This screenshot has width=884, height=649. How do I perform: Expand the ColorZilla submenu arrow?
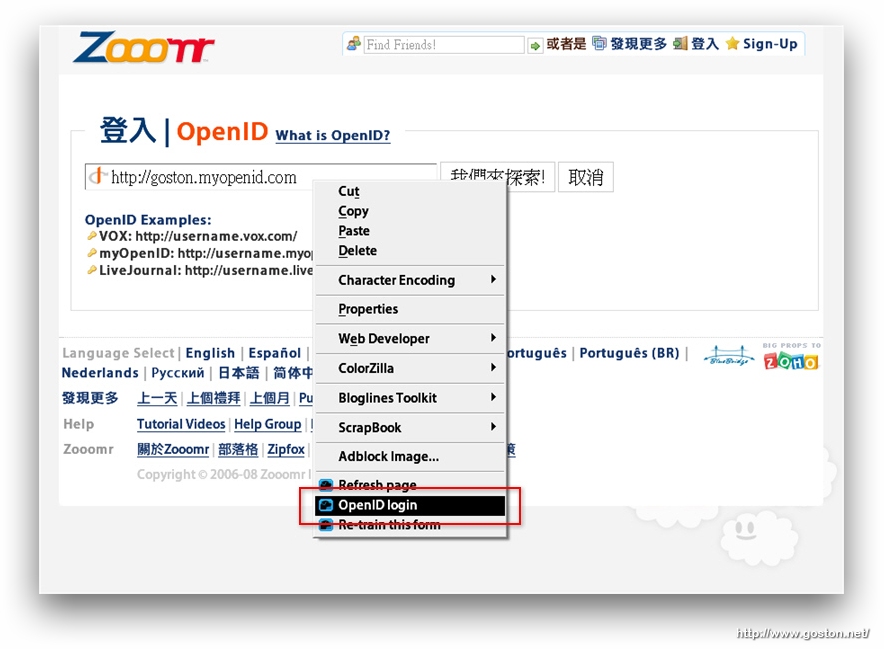(493, 367)
